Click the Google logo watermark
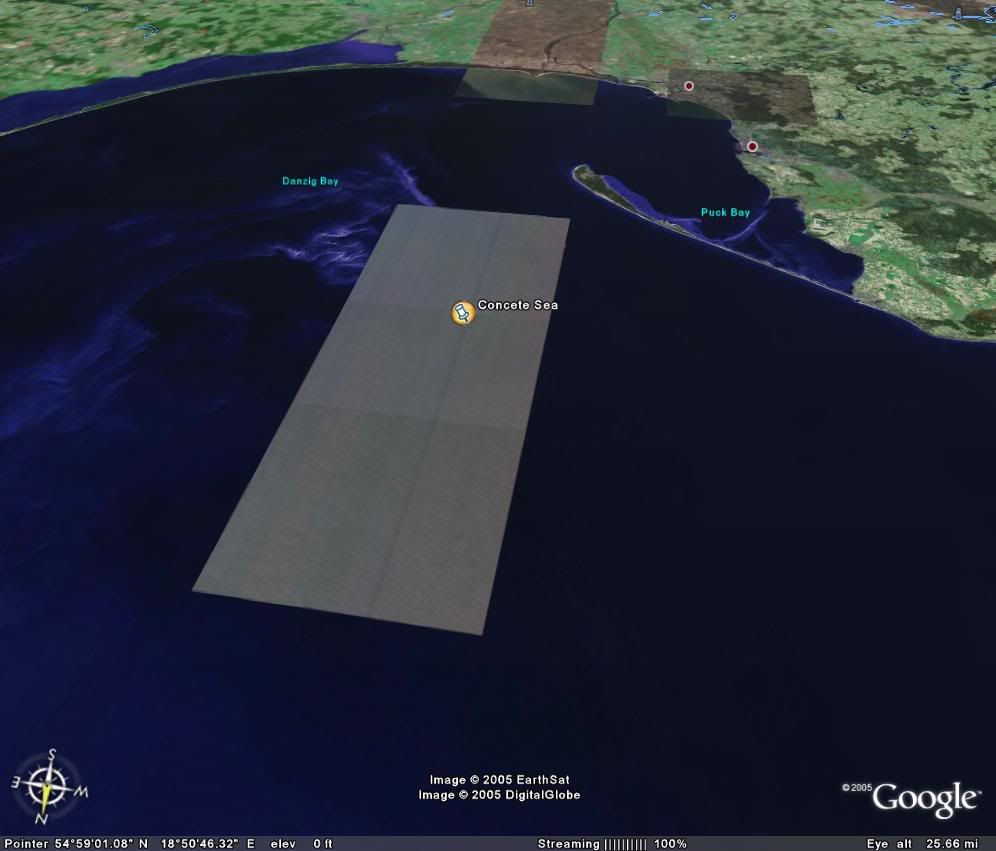 pyautogui.click(x=923, y=799)
